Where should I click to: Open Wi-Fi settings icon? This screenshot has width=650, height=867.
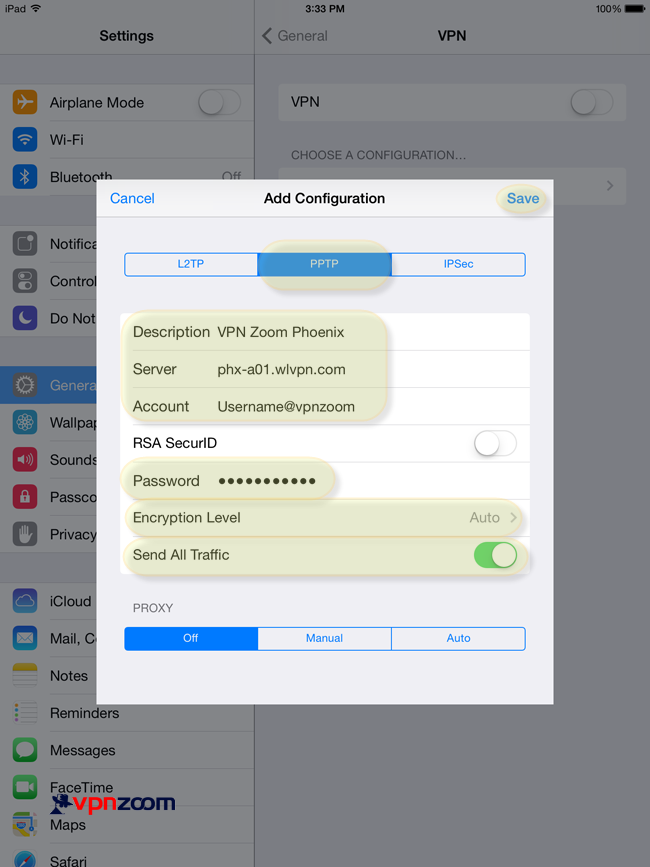25,139
